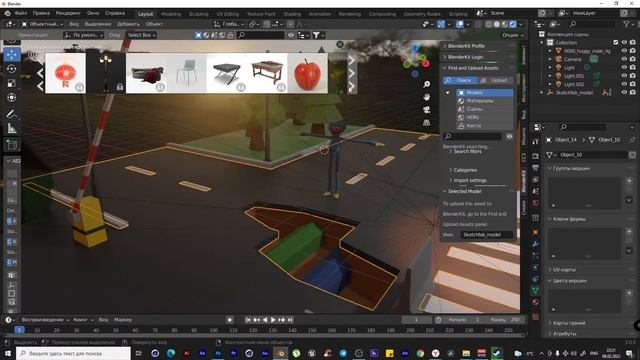Jump to the start frame in timeline
This screenshot has width=640, height=360.
(248, 320)
